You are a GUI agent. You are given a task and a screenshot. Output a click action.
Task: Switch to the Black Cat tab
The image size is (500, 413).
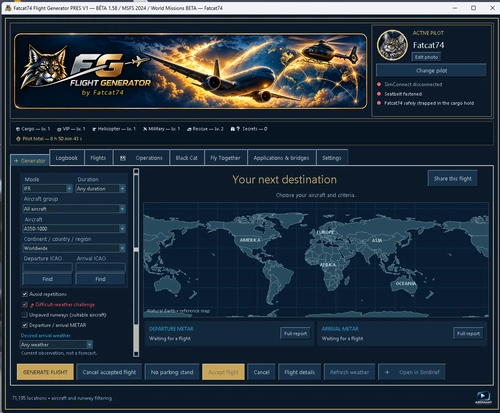pos(187,158)
